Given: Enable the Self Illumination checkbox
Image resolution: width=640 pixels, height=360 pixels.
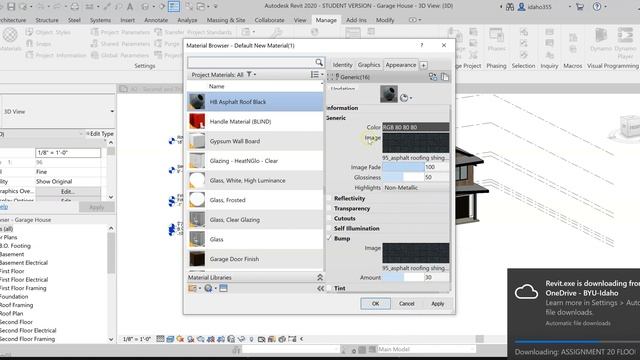Looking at the screenshot, I should click(x=329, y=229).
